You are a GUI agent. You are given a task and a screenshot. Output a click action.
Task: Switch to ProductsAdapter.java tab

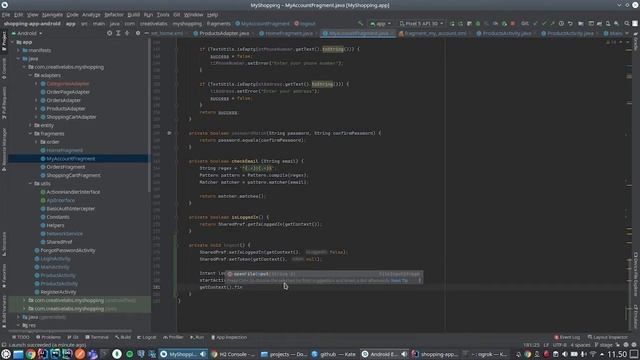(221, 33)
